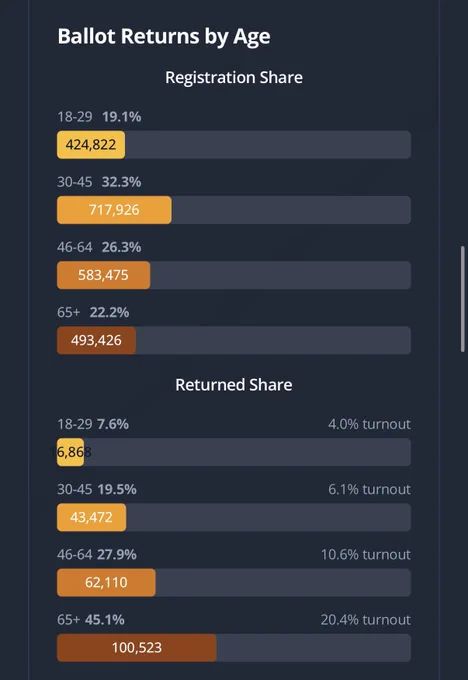Click the Registration Share section title

click(x=234, y=78)
